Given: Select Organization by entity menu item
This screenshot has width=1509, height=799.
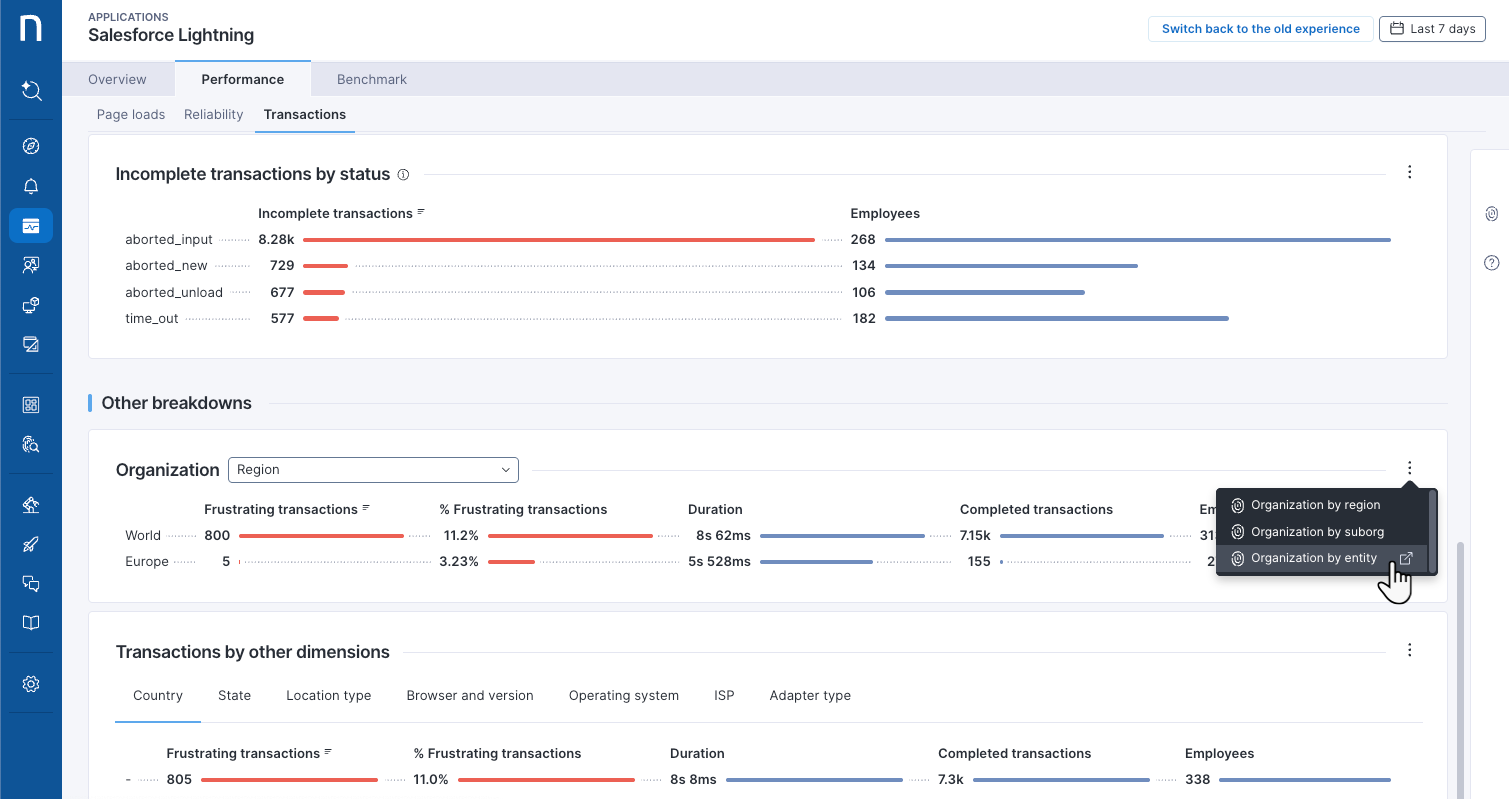Looking at the screenshot, I should point(1313,558).
